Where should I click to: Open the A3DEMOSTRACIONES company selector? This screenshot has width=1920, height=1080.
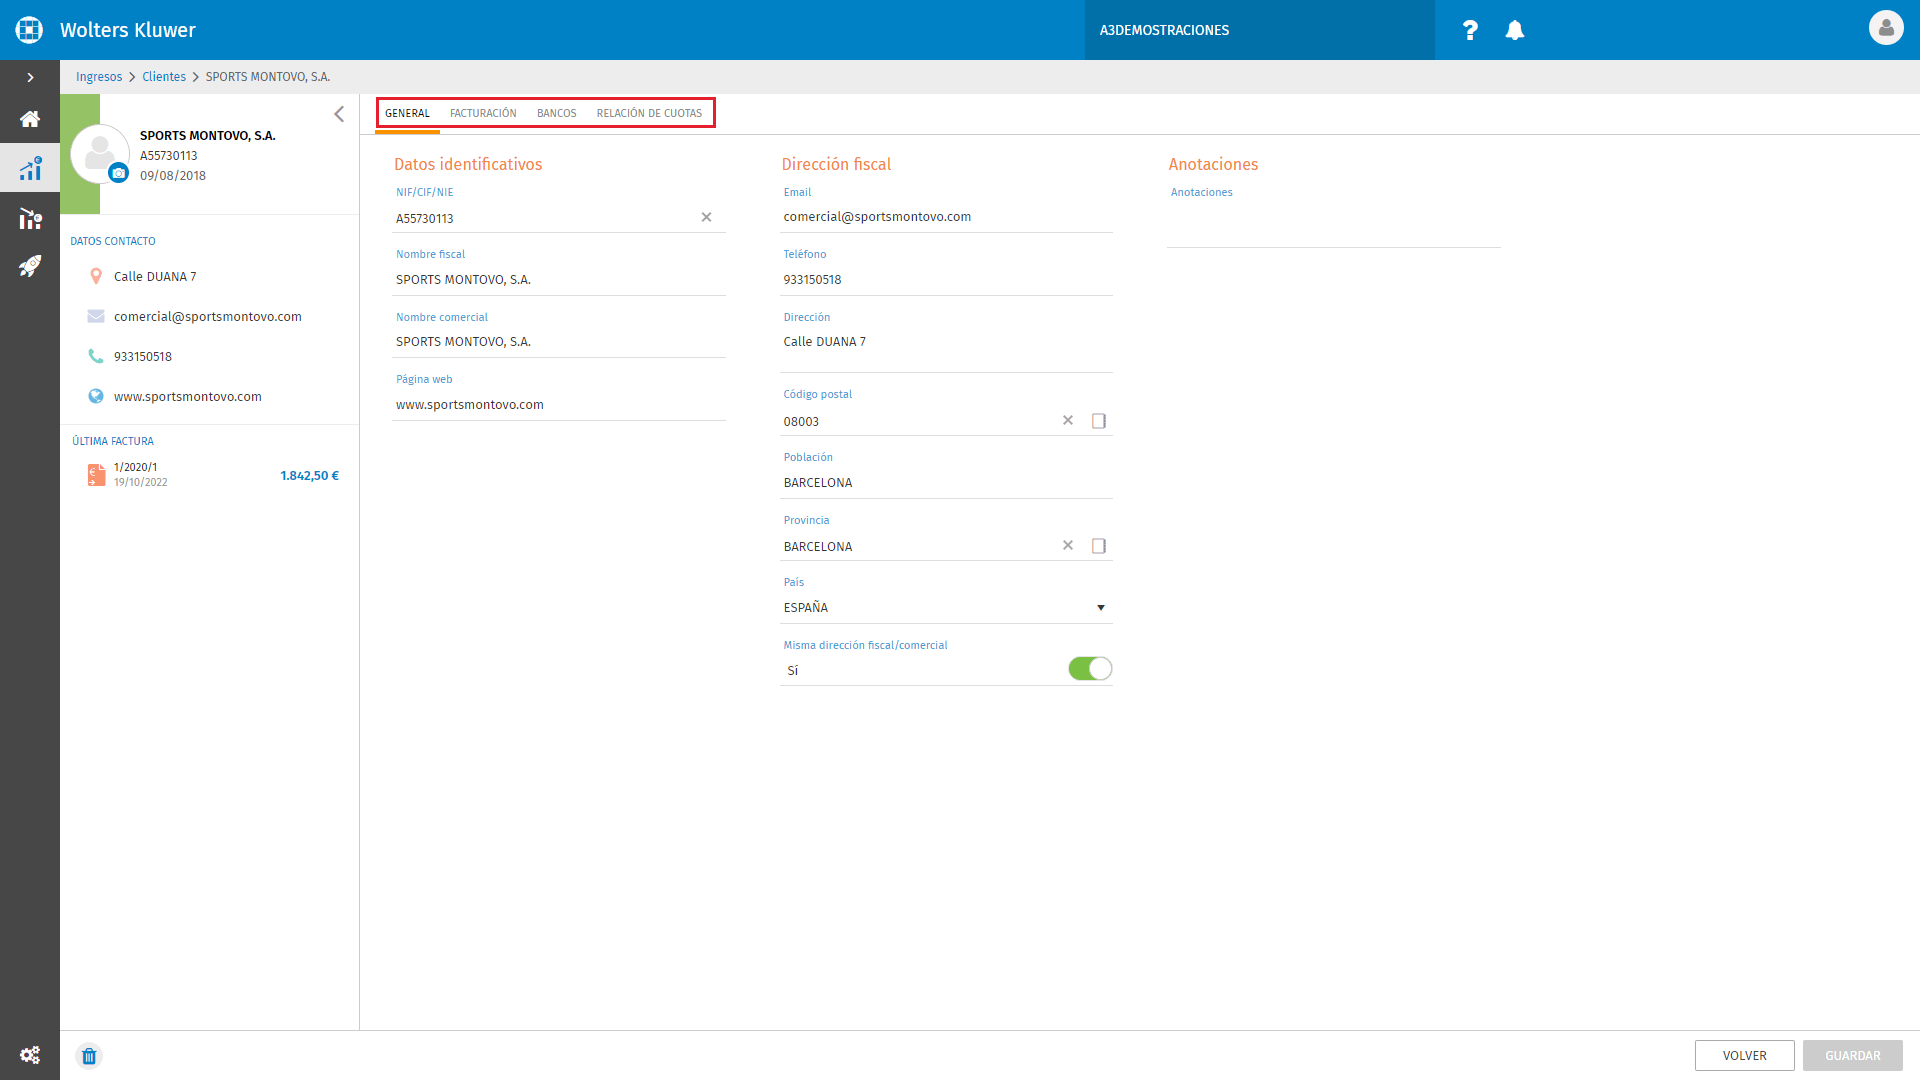tap(1259, 30)
